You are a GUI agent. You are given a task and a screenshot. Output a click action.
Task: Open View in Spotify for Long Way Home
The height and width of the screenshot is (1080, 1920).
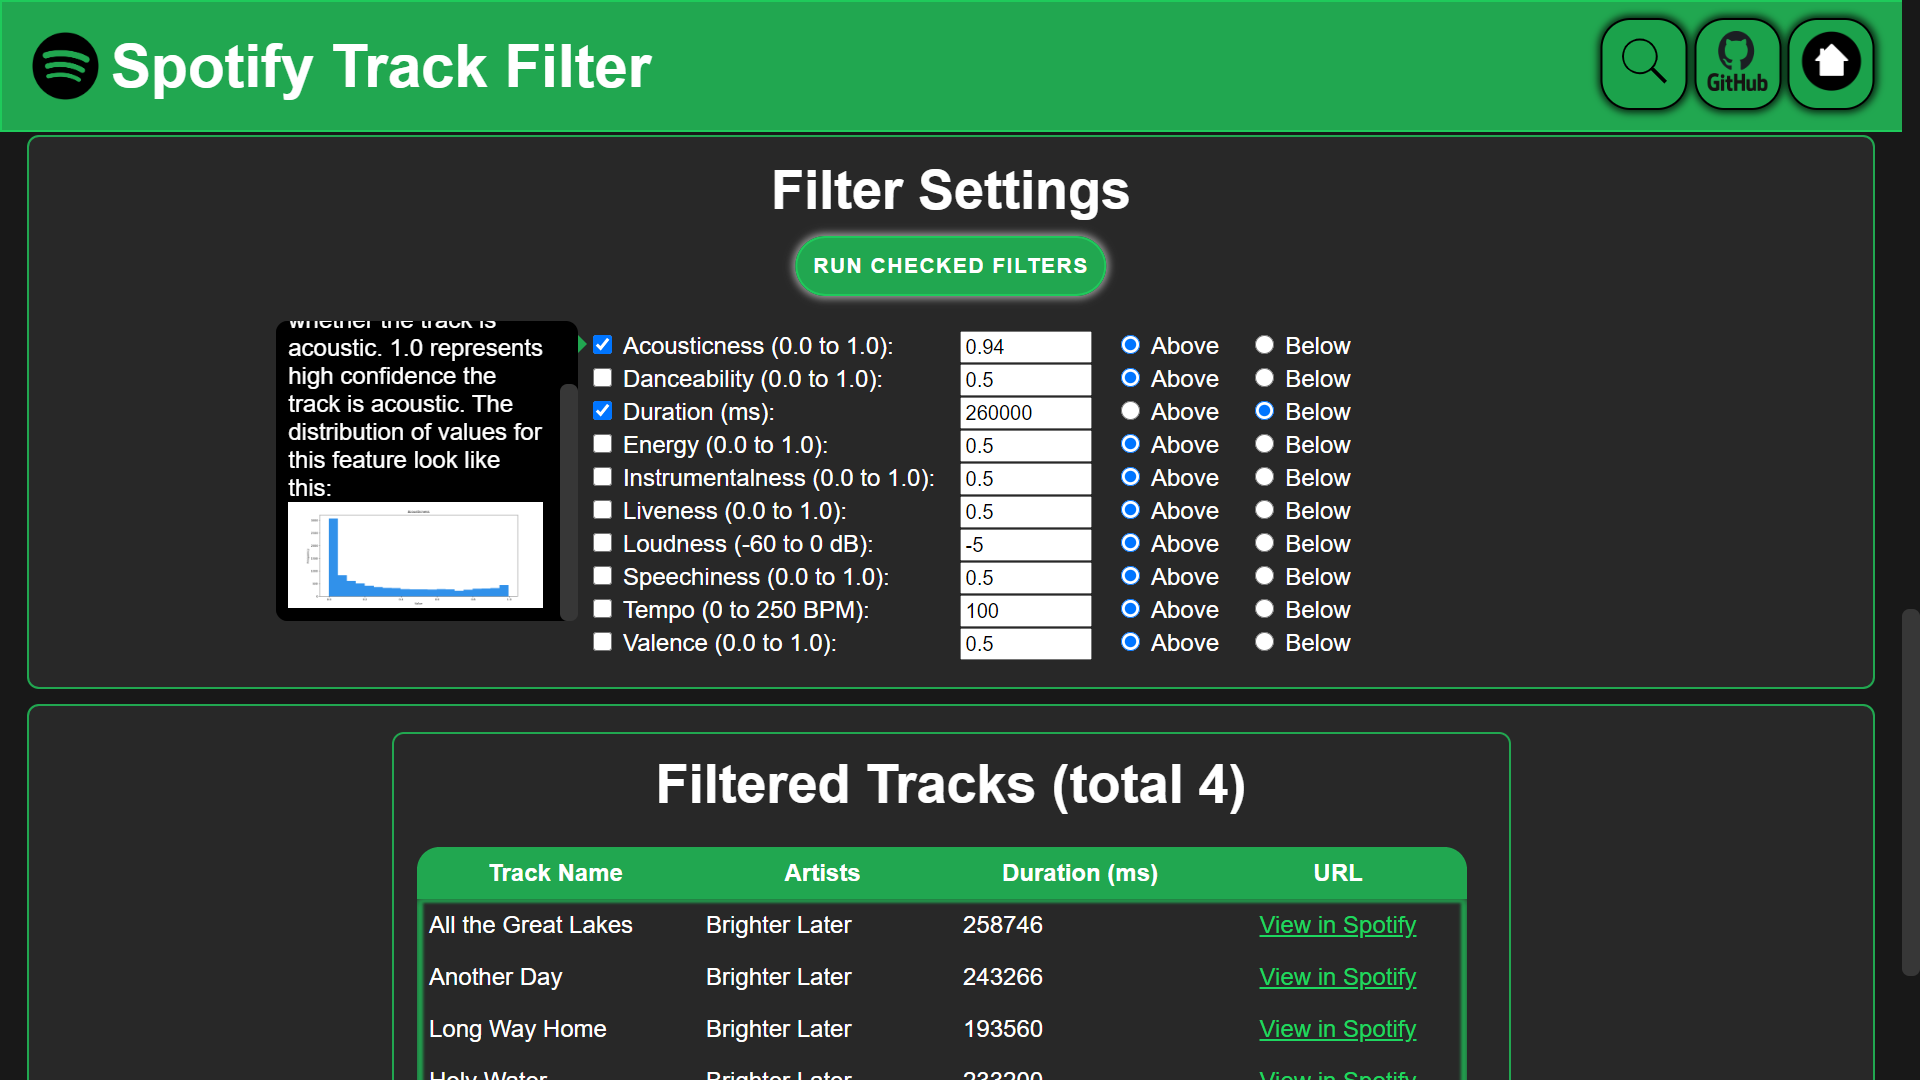(x=1337, y=1029)
